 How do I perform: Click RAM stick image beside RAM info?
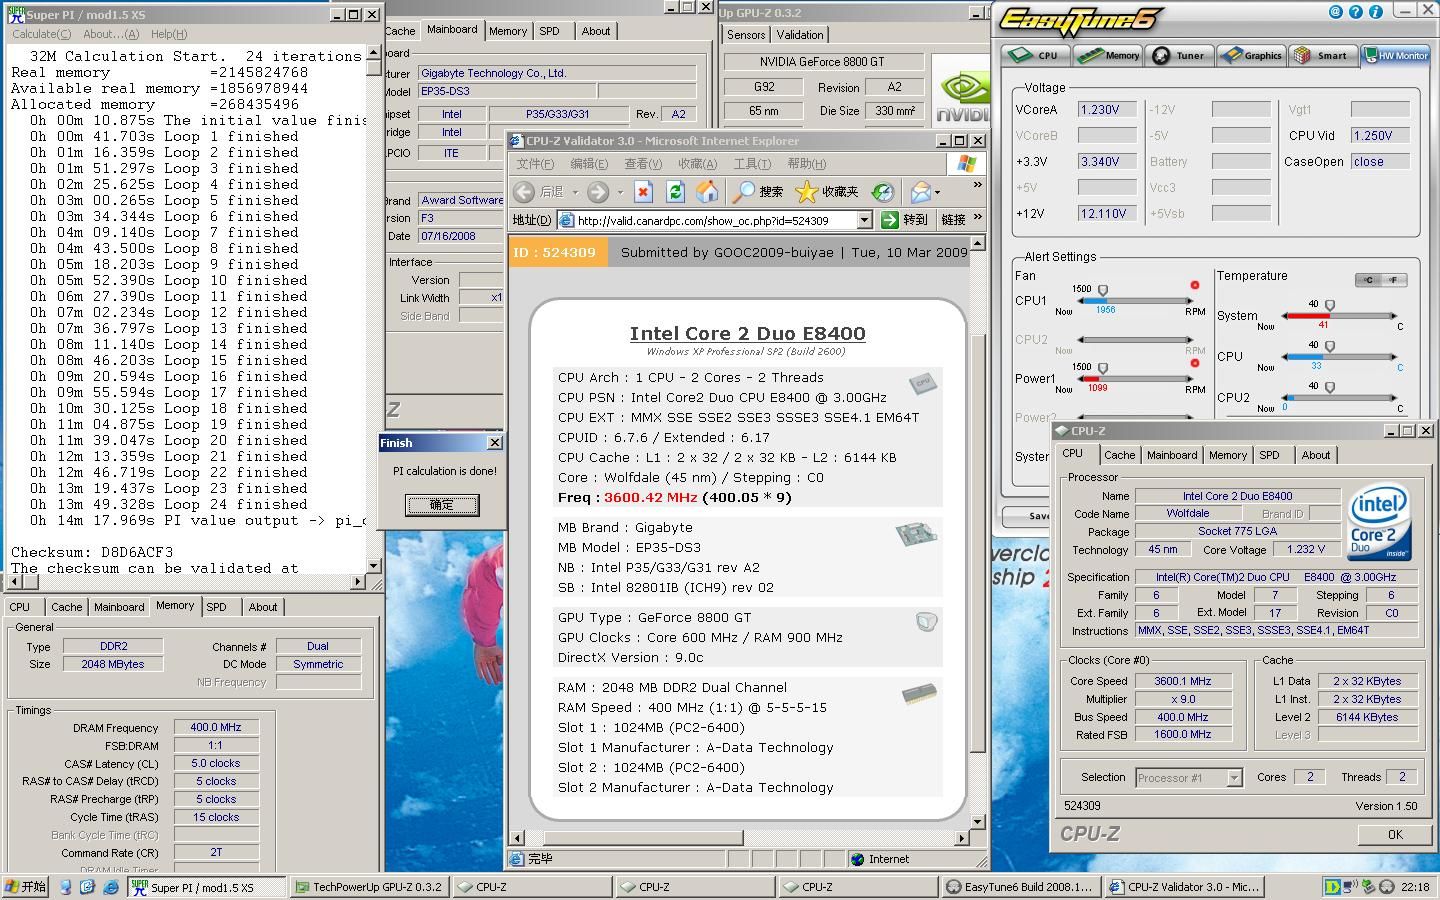(x=920, y=694)
